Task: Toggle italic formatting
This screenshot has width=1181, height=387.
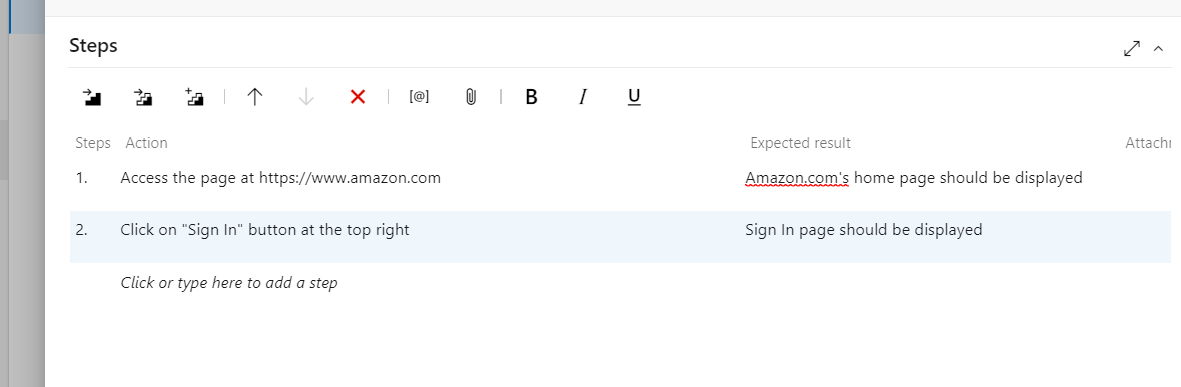Action: 582,97
